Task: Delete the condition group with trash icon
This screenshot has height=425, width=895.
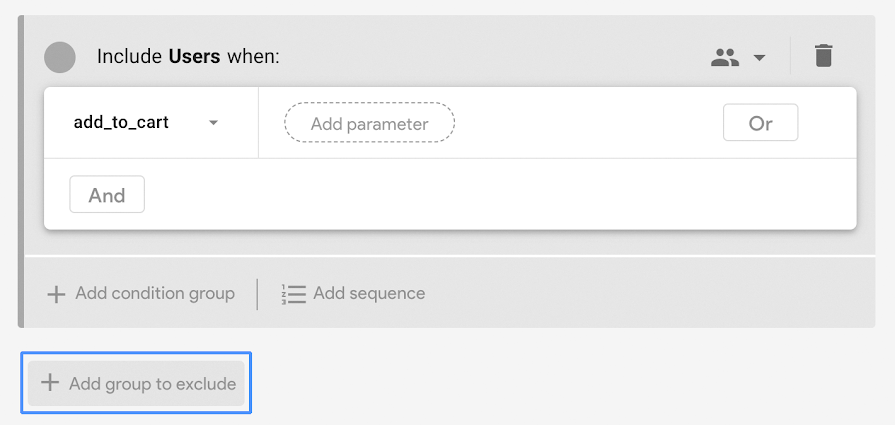Action: click(x=823, y=56)
